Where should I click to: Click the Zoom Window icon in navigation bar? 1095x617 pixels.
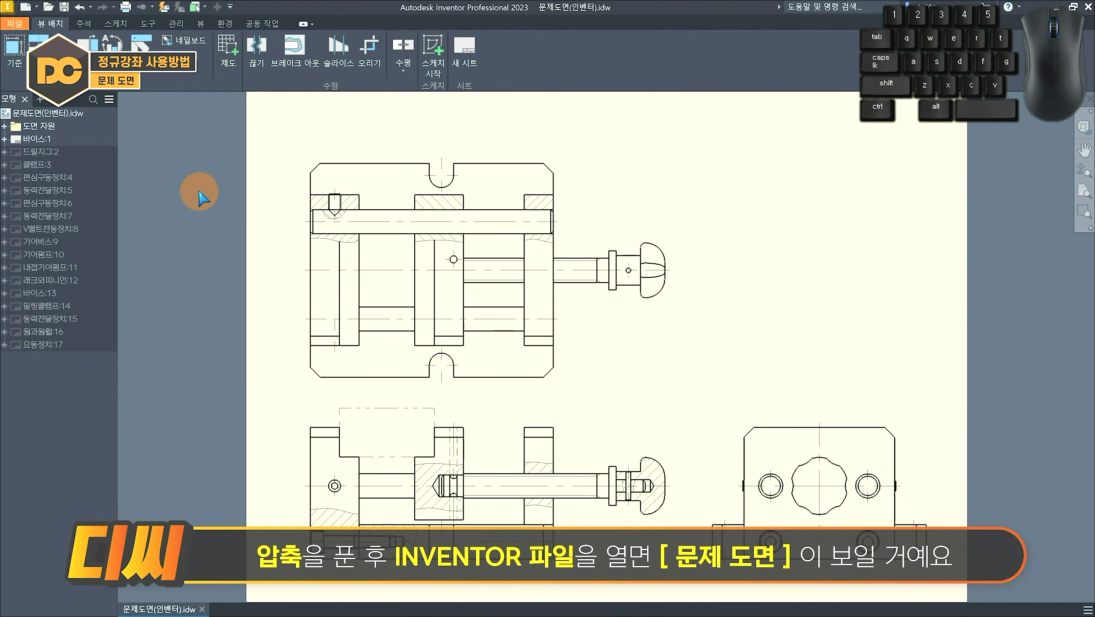click(1084, 211)
